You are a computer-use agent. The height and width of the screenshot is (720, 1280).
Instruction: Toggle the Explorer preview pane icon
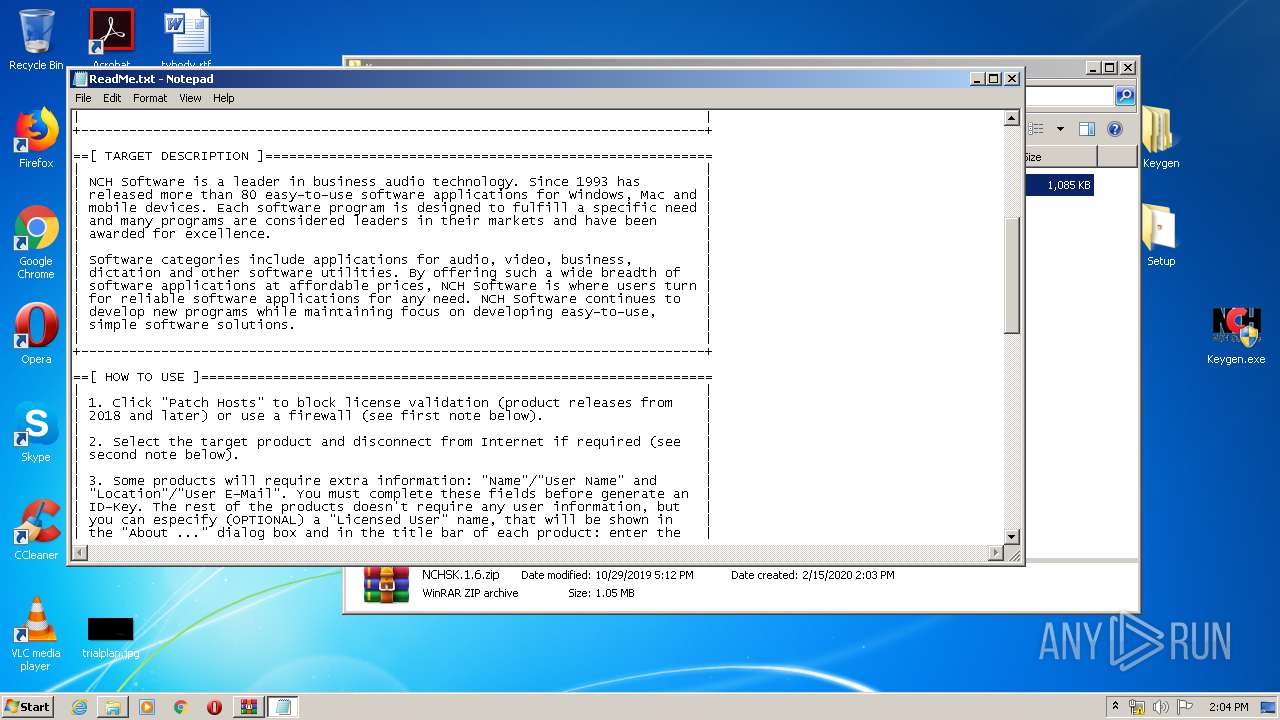coord(1087,129)
